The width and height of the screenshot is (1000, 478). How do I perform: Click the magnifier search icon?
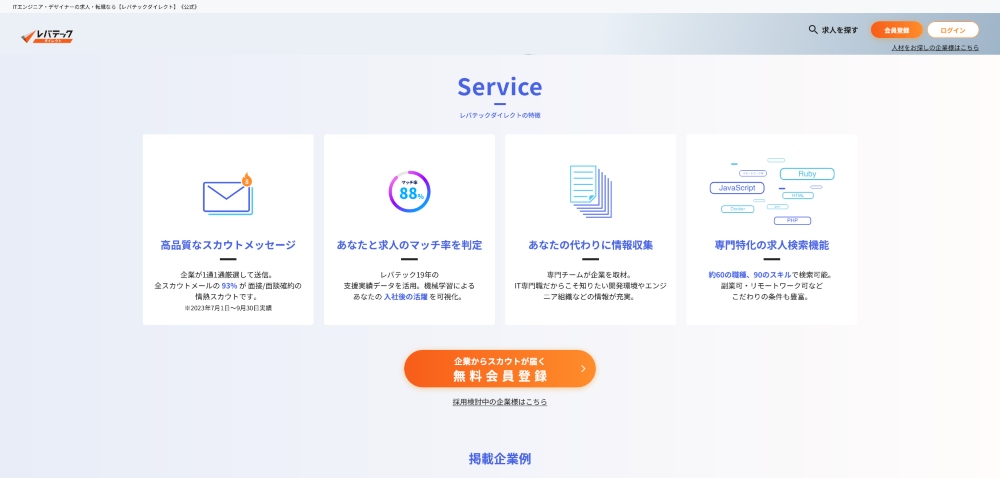[812, 29]
